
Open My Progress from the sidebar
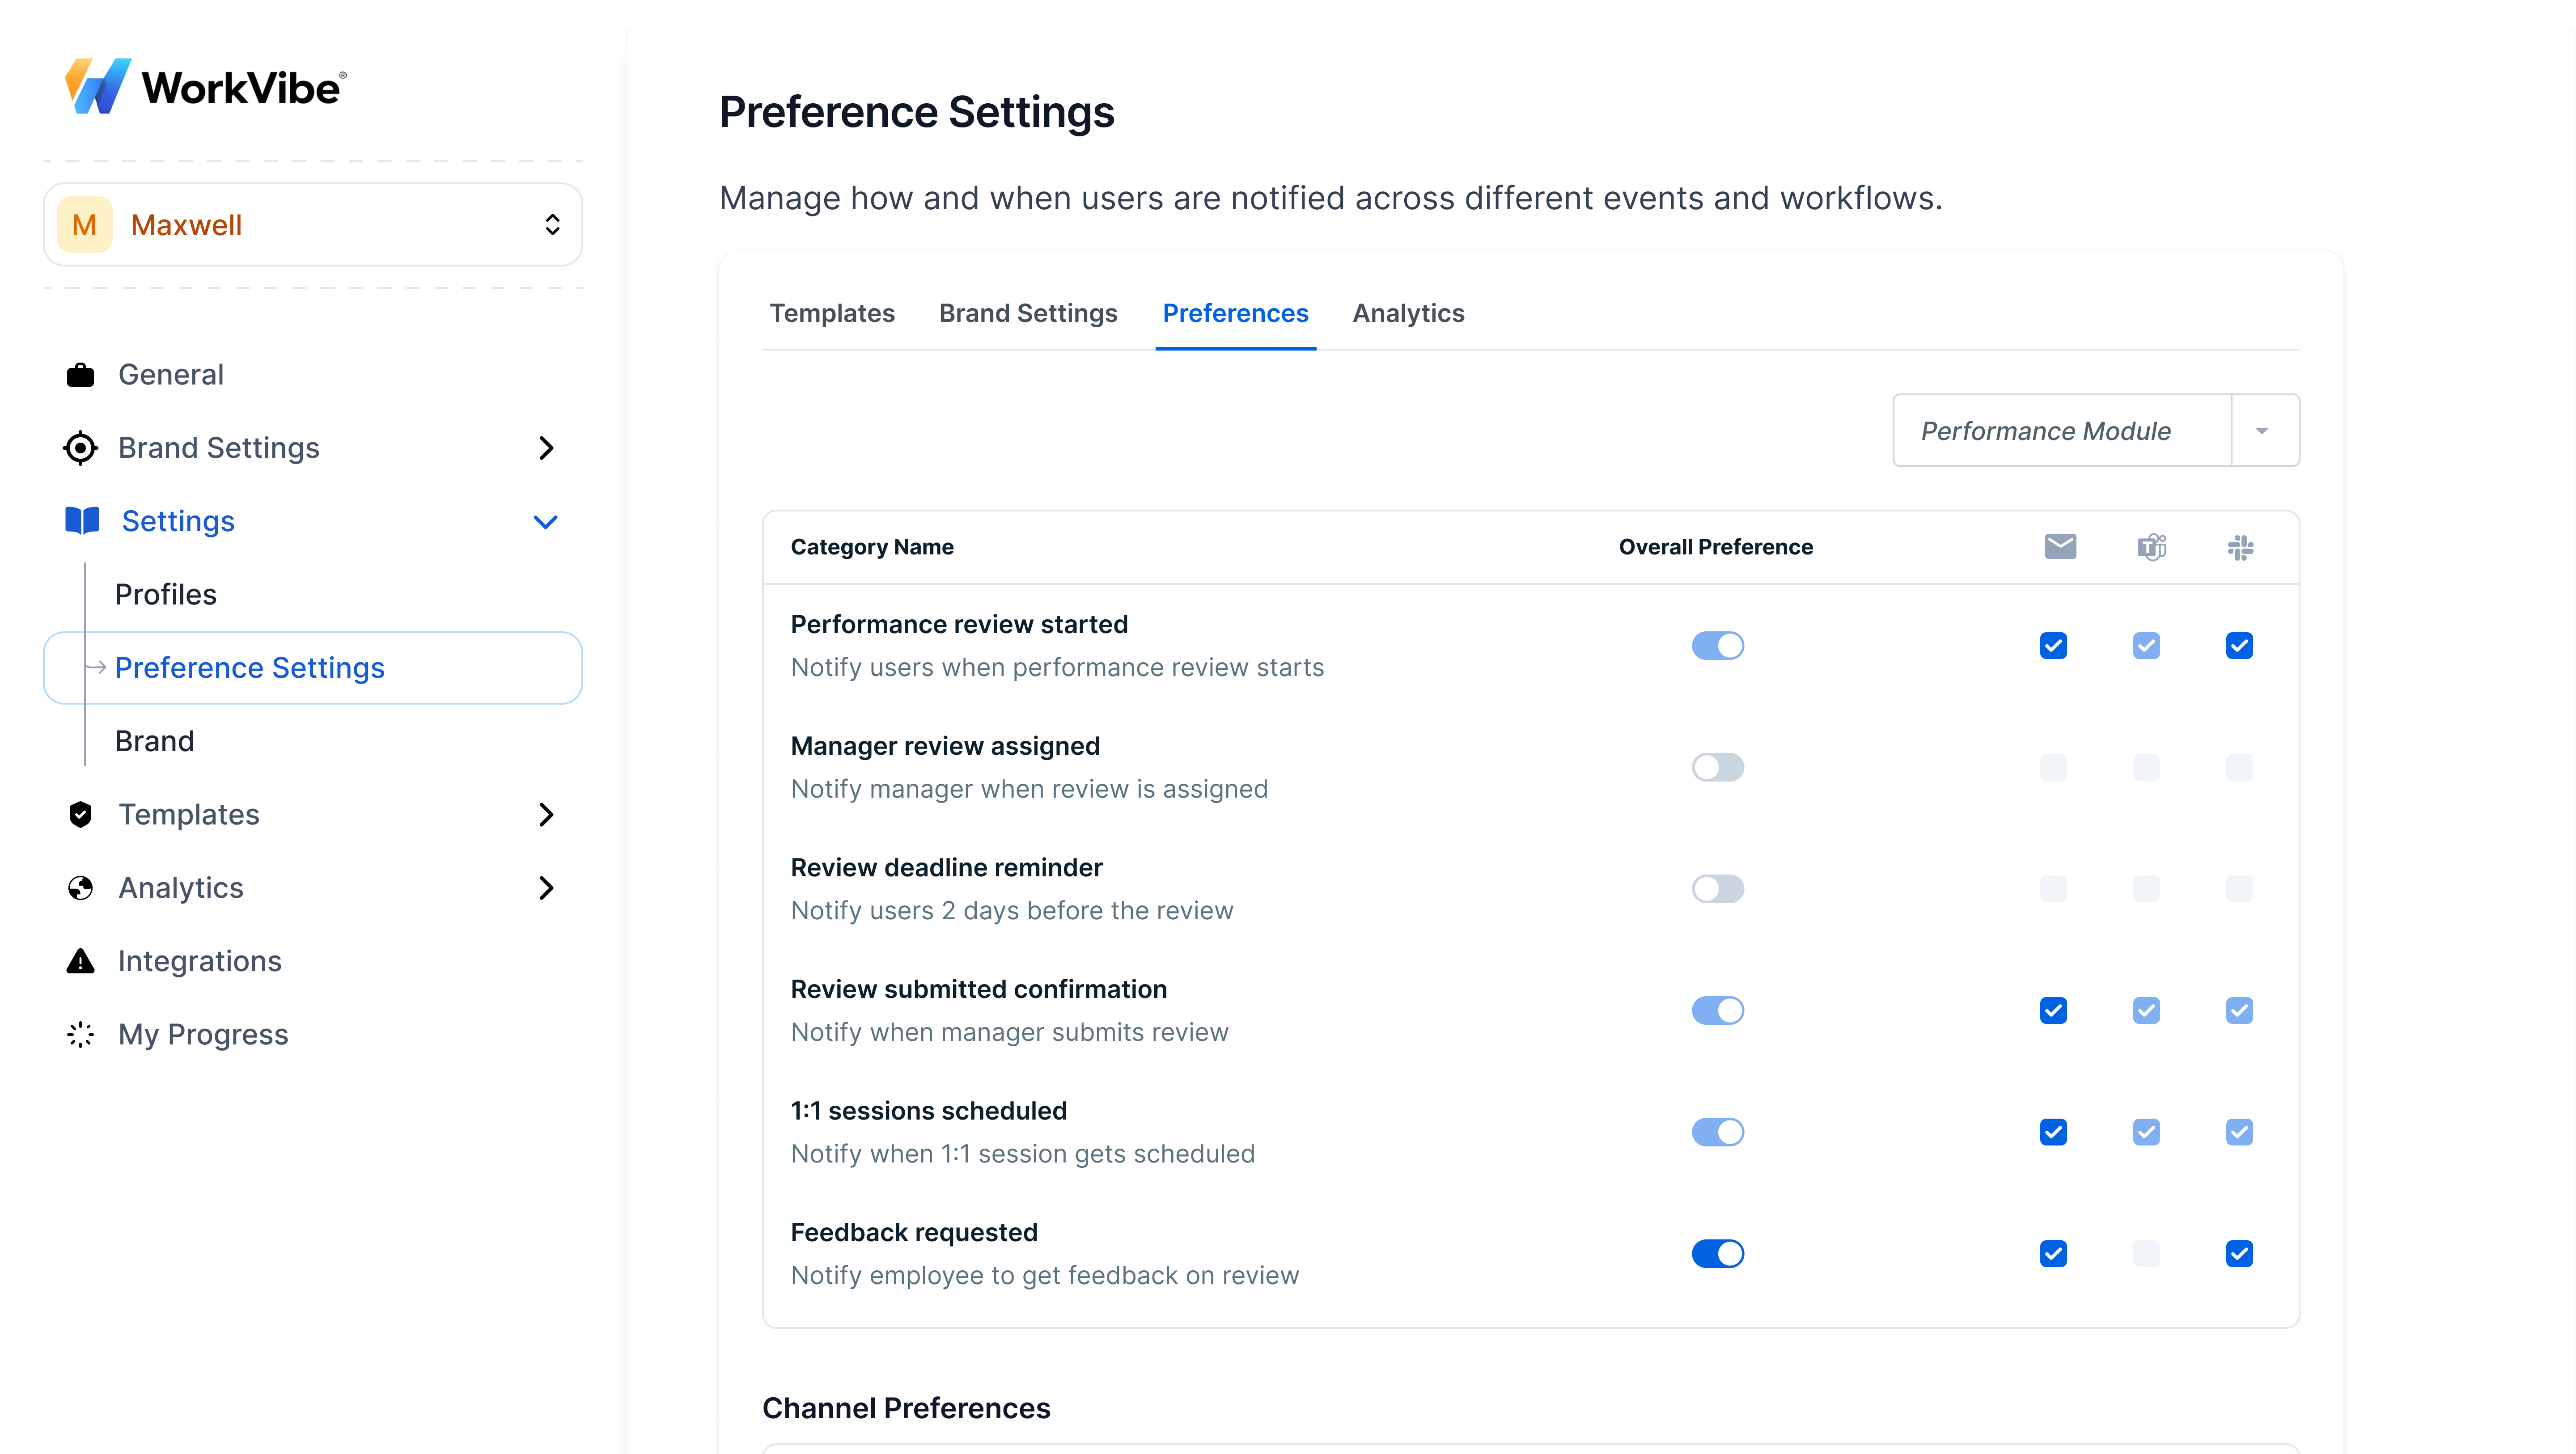click(x=203, y=1034)
